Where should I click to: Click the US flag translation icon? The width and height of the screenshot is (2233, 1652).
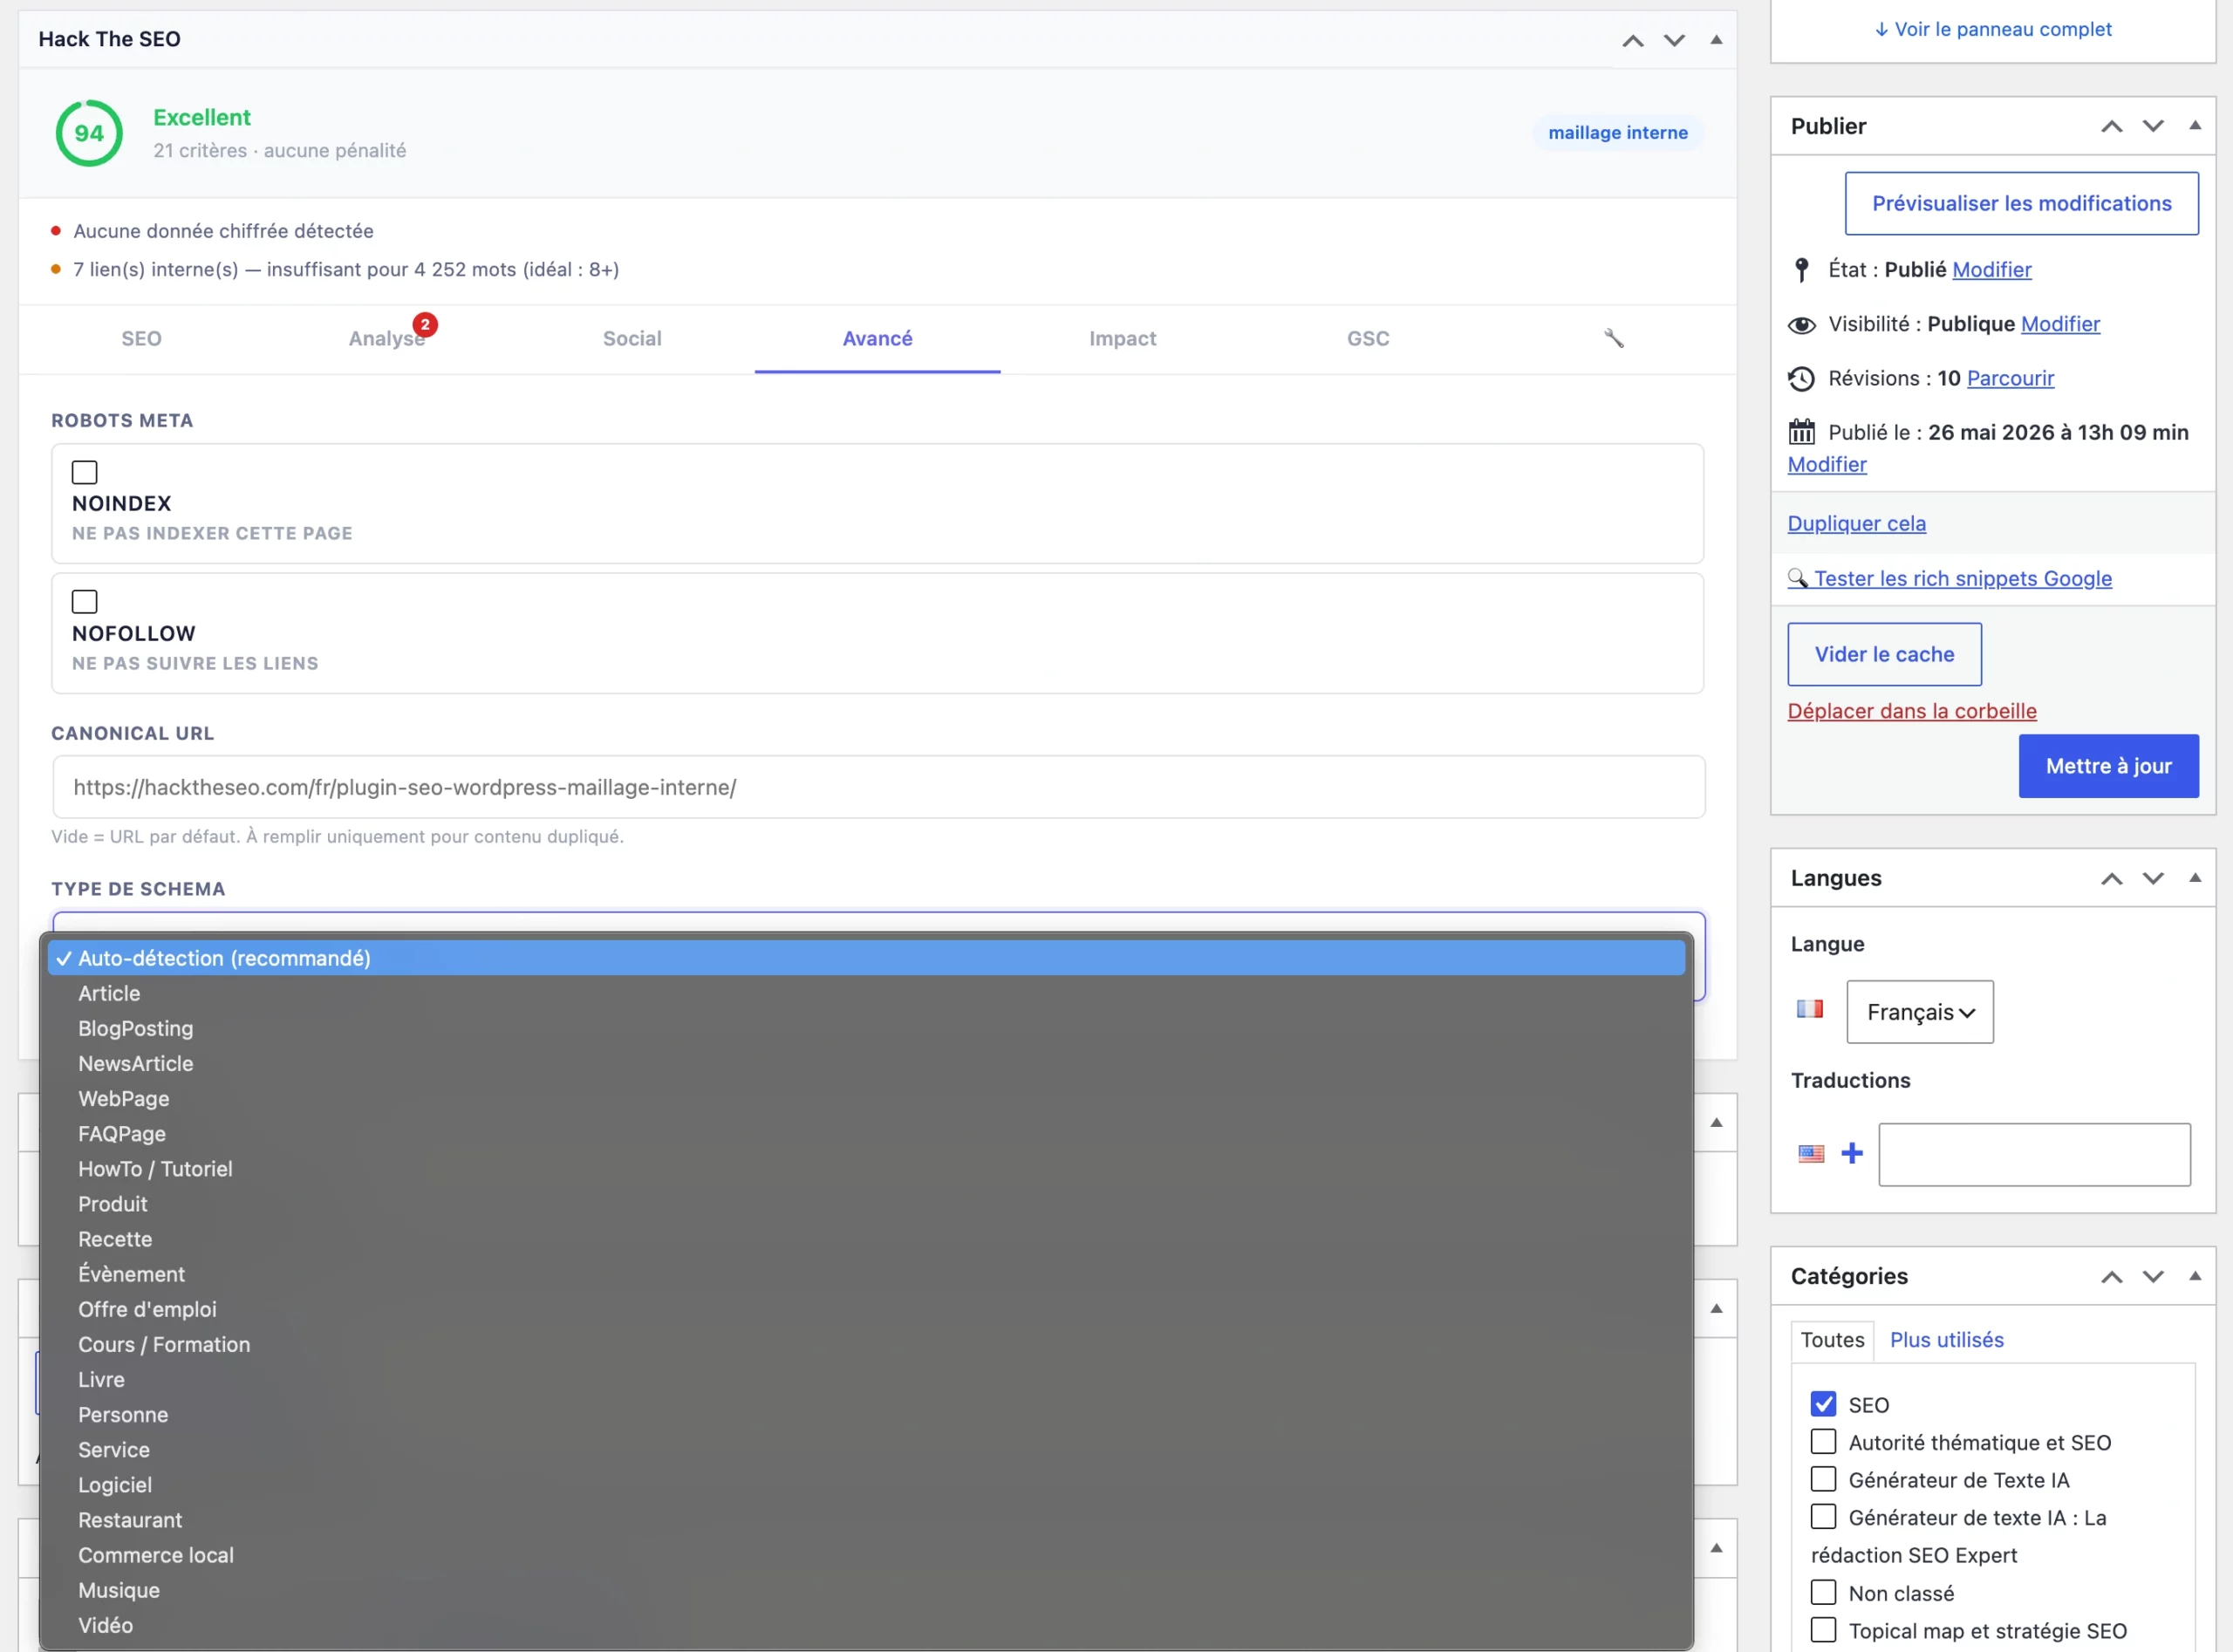(1810, 1154)
